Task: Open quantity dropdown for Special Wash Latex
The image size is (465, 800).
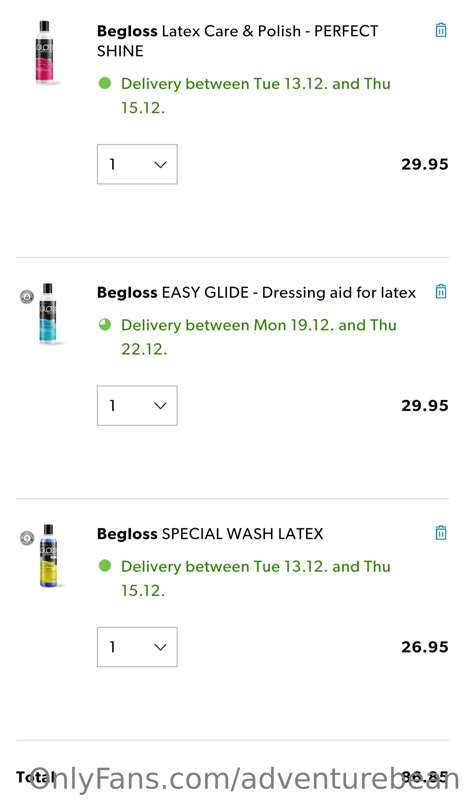Action: coord(137,647)
